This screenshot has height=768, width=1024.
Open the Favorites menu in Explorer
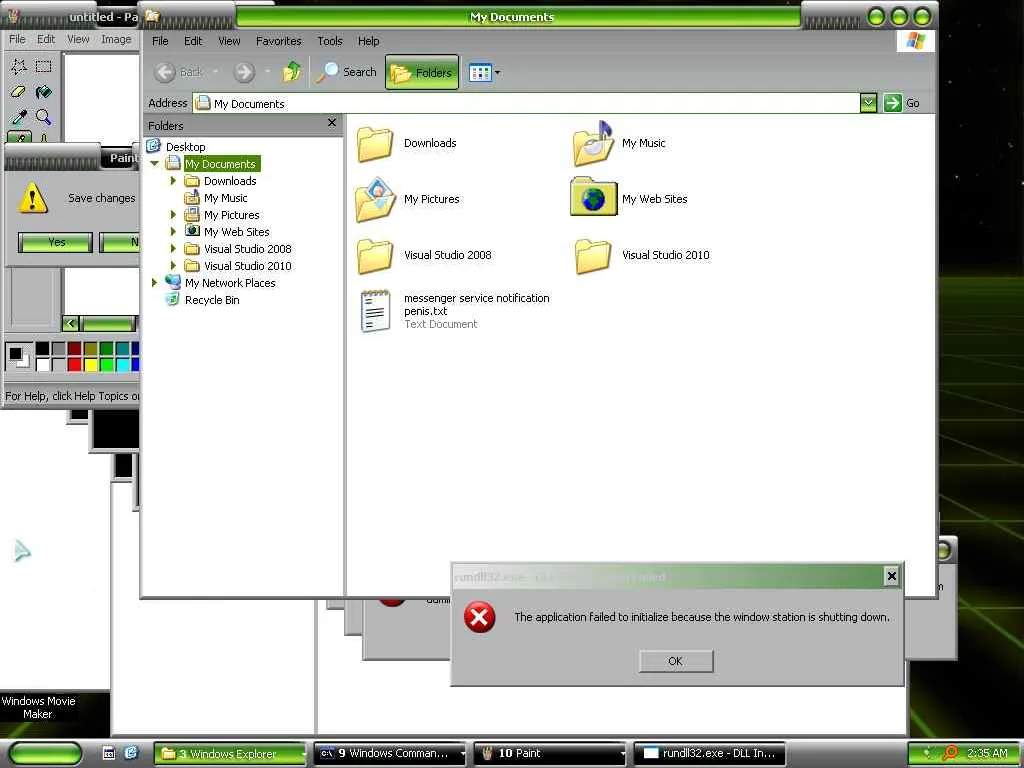[279, 41]
